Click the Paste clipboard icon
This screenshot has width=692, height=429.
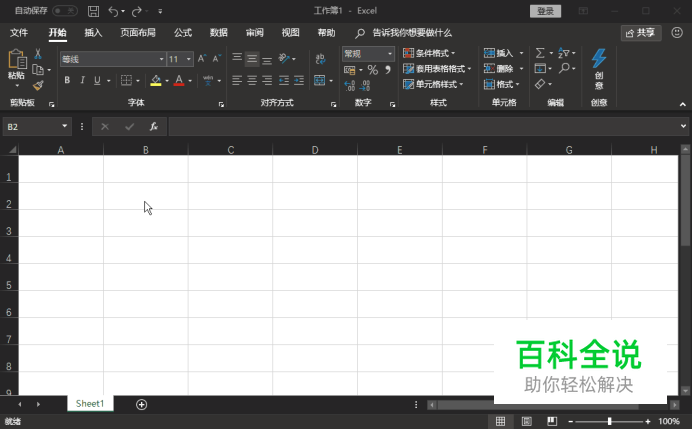pos(17,60)
